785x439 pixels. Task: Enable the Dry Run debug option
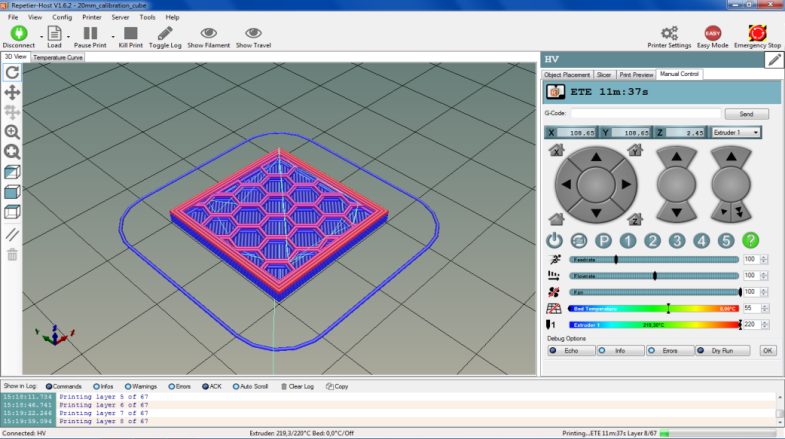tap(721, 351)
